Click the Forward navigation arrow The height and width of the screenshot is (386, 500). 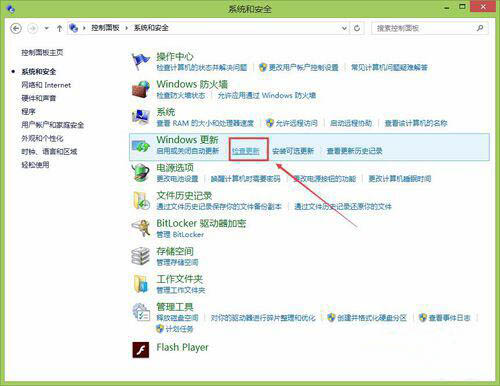tap(33, 28)
